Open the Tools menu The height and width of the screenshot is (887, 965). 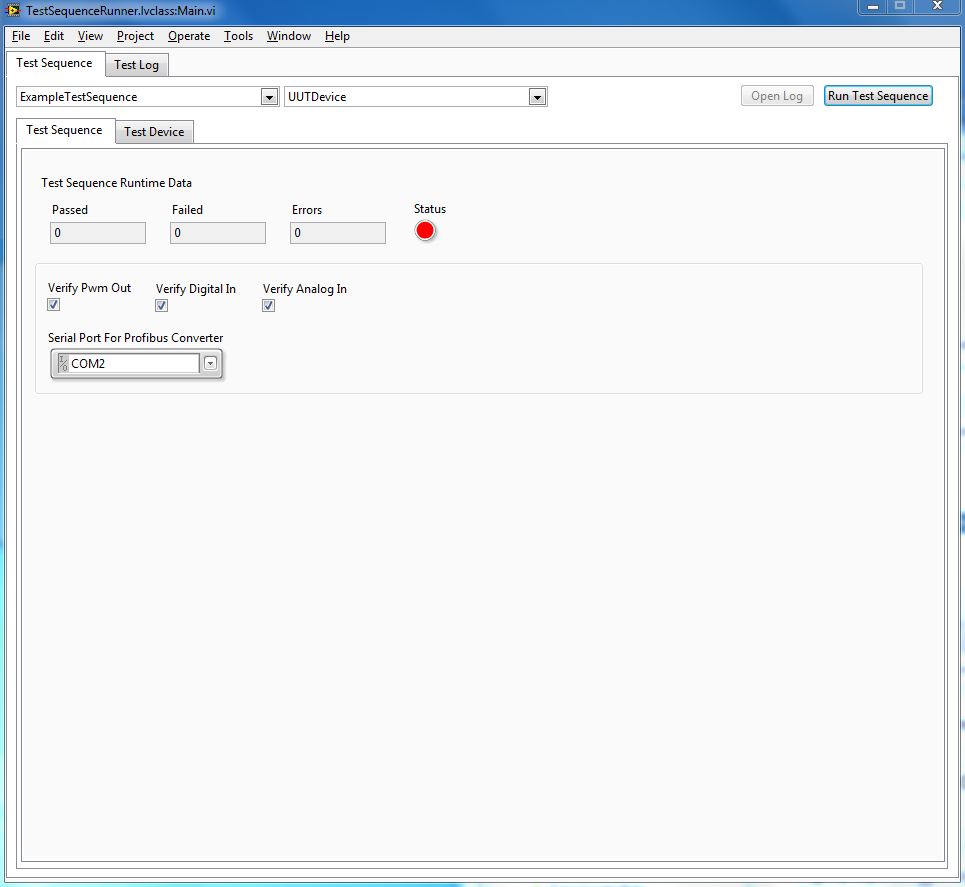pyautogui.click(x=238, y=36)
